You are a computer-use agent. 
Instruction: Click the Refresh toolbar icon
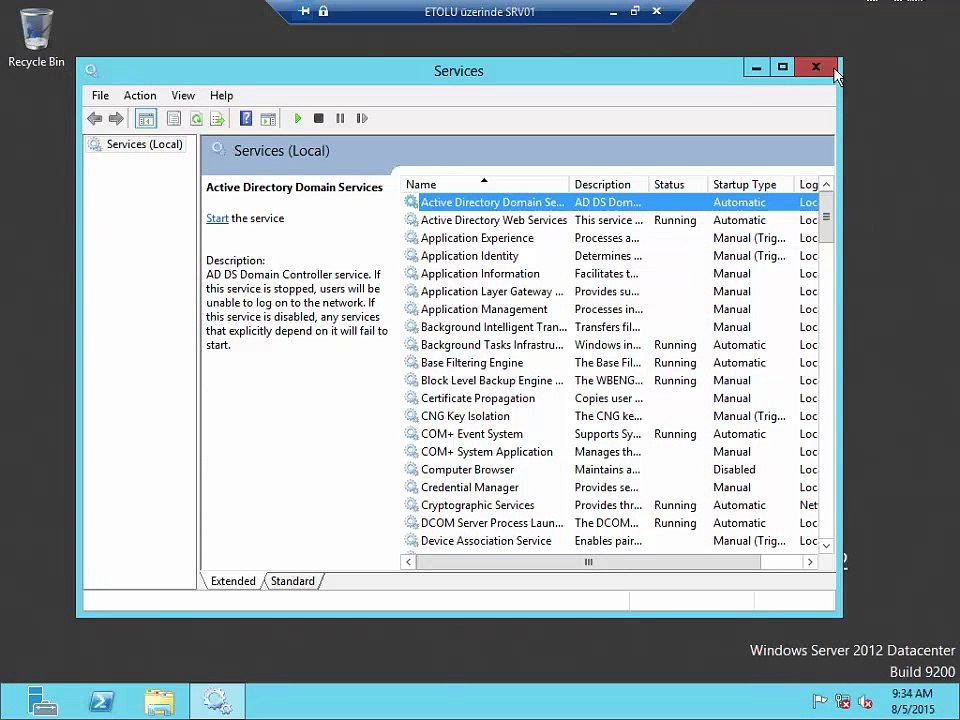(196, 118)
